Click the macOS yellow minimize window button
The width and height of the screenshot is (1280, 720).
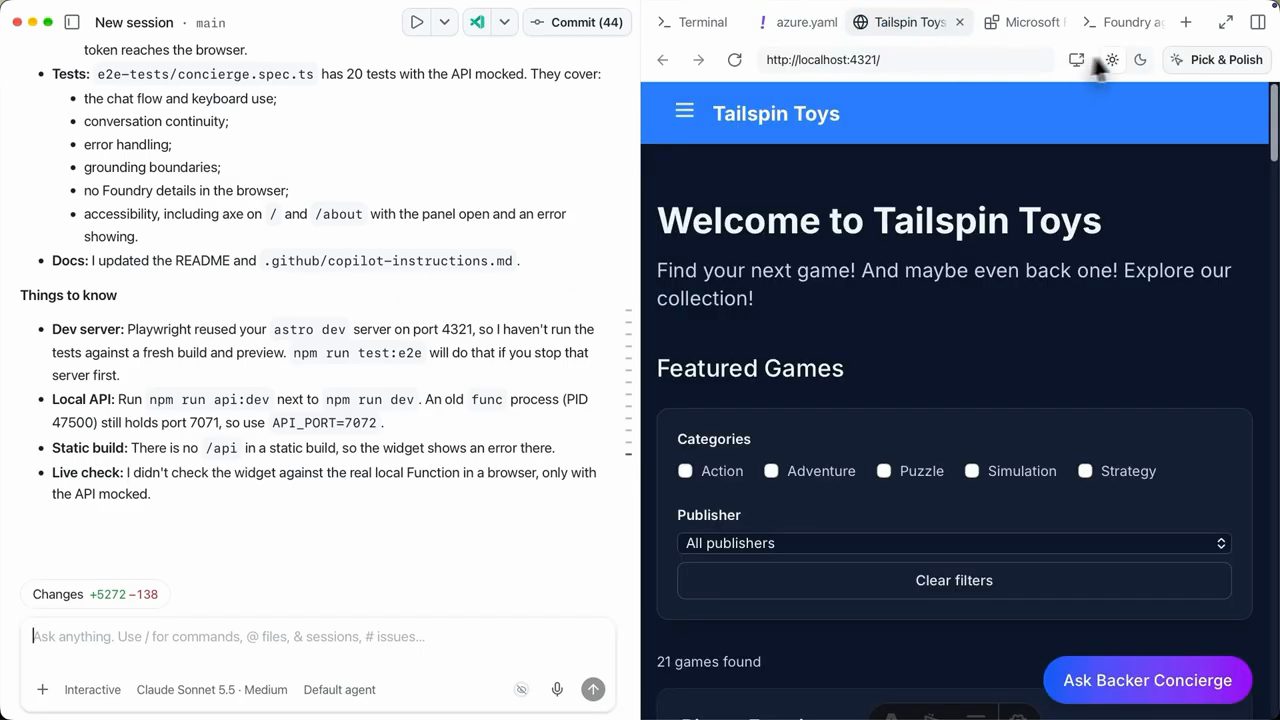click(33, 22)
